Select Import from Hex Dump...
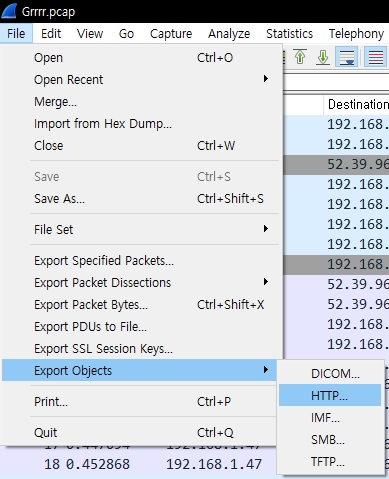The width and height of the screenshot is (389, 479). coord(140,124)
